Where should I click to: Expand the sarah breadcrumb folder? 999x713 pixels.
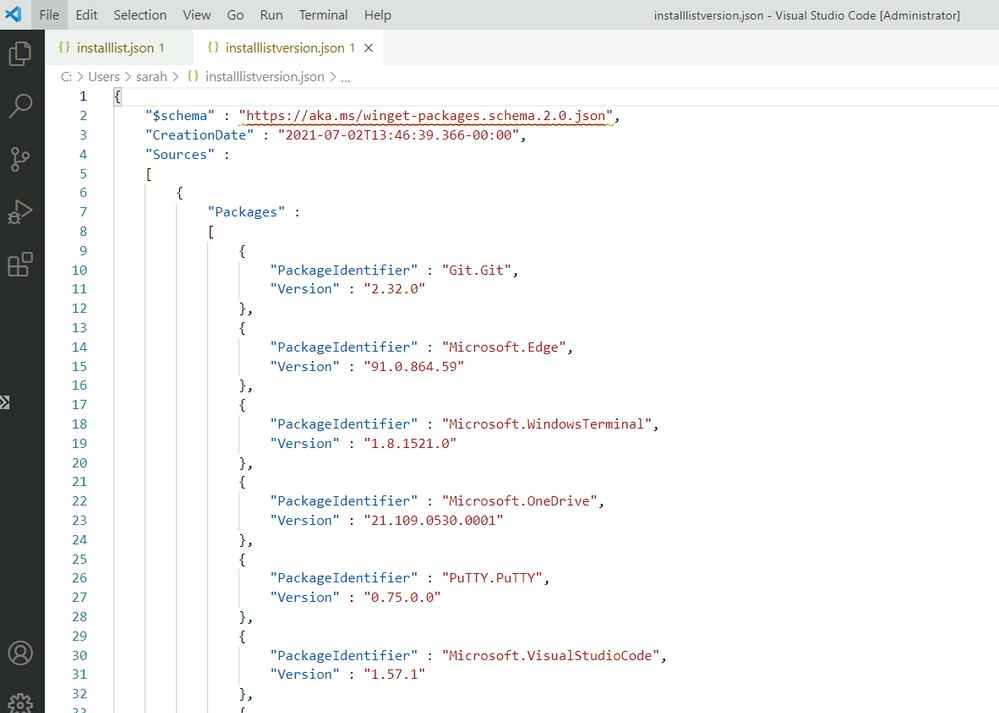pyautogui.click(x=151, y=77)
